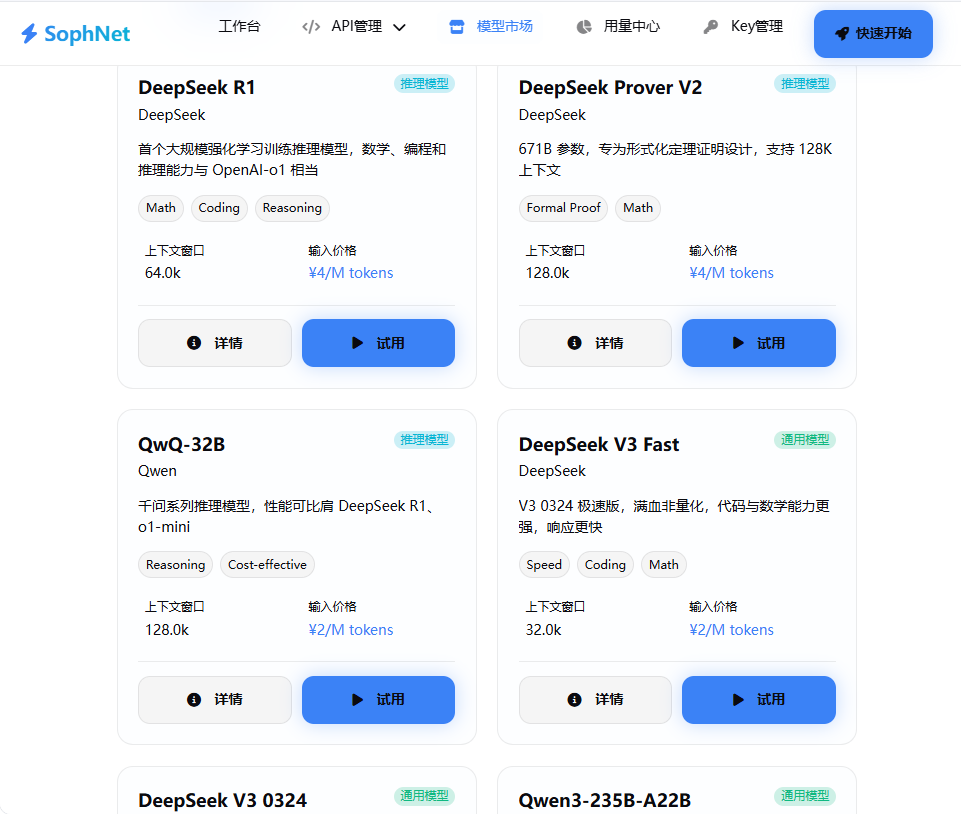
Task: Expand the API管理 dropdown chevron
Action: pyautogui.click(x=400, y=27)
